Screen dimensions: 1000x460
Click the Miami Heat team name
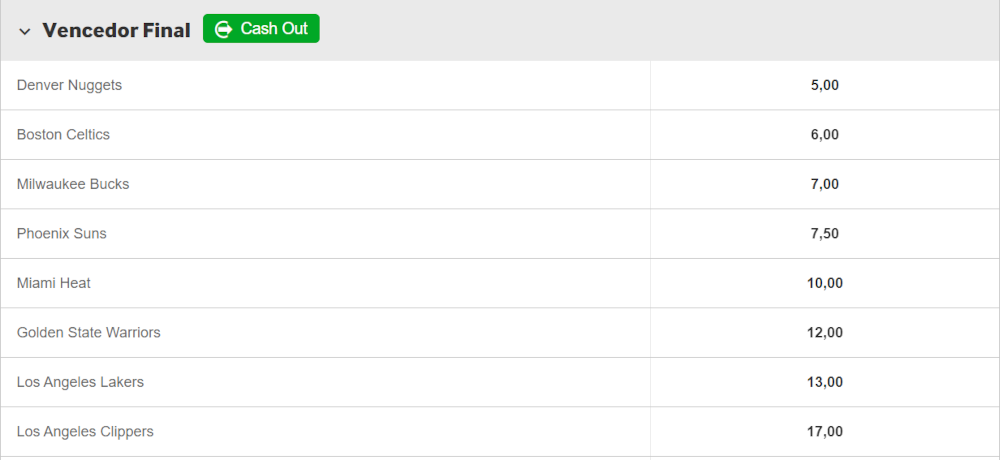click(54, 283)
